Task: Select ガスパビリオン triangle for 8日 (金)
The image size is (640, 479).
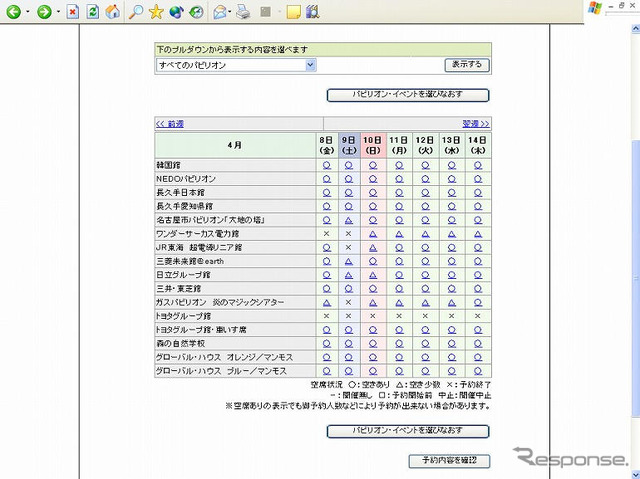Action: click(x=327, y=303)
